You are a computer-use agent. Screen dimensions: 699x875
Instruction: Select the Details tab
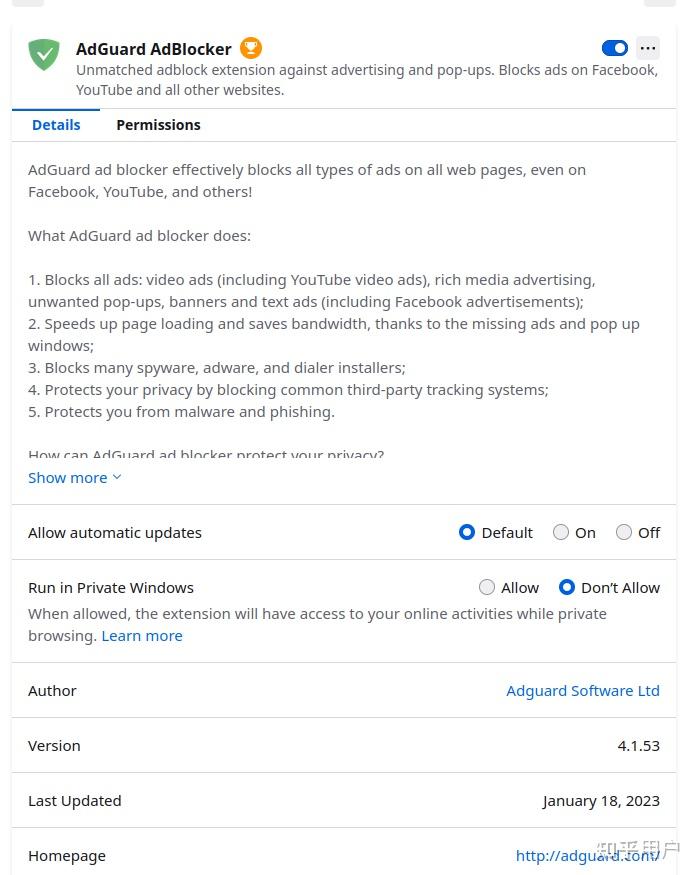[x=56, y=124]
